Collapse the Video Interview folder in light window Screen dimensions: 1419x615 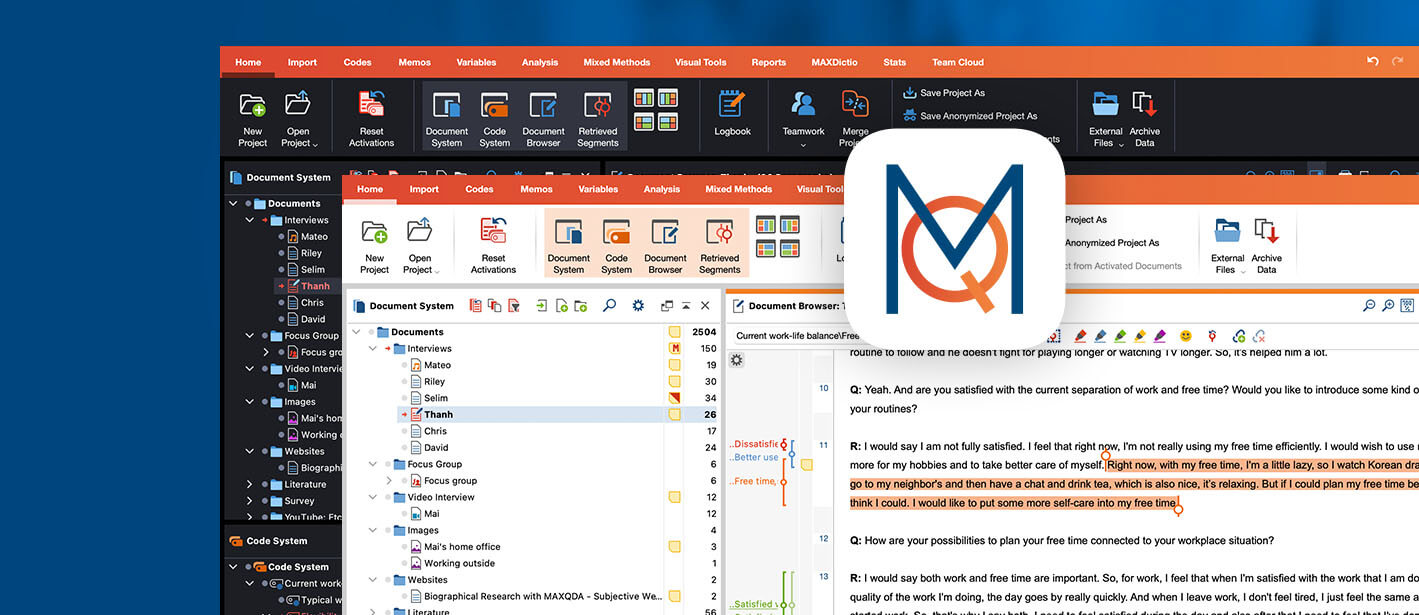373,497
